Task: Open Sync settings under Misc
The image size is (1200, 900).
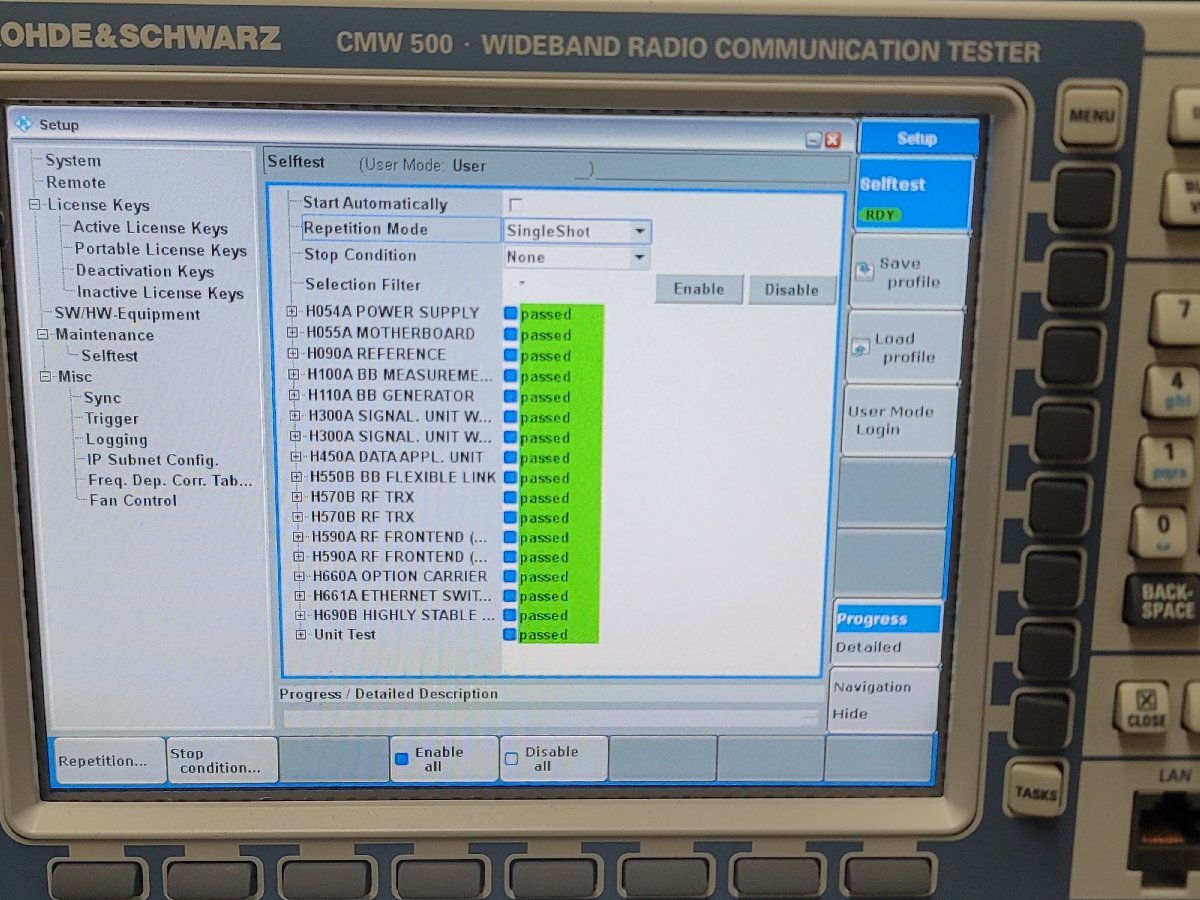Action: [x=102, y=398]
